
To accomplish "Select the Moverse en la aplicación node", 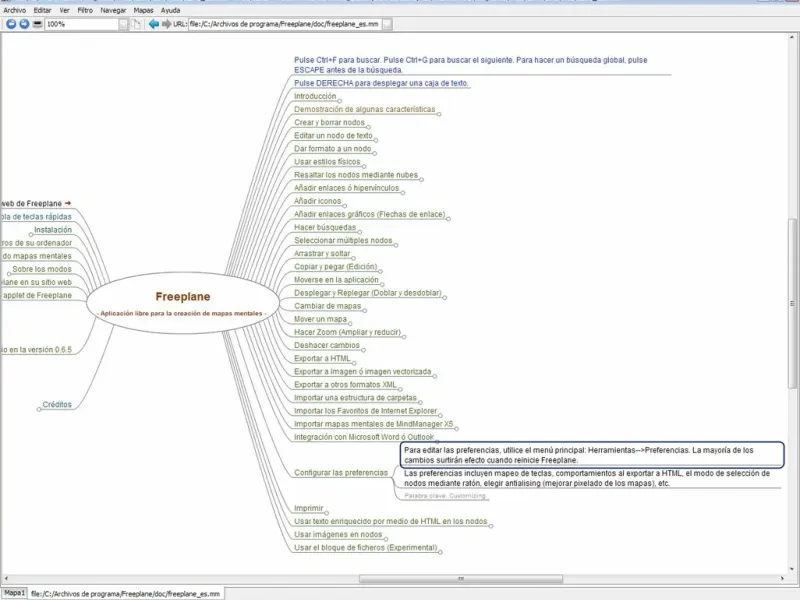I will 336,280.
